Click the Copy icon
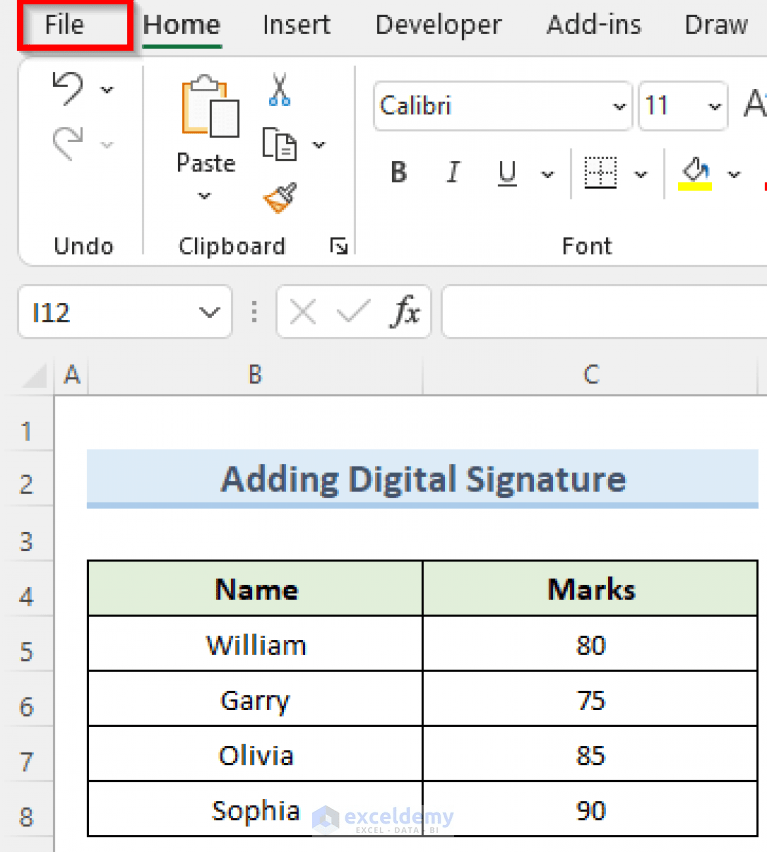This screenshot has width=767, height=852. (x=279, y=144)
